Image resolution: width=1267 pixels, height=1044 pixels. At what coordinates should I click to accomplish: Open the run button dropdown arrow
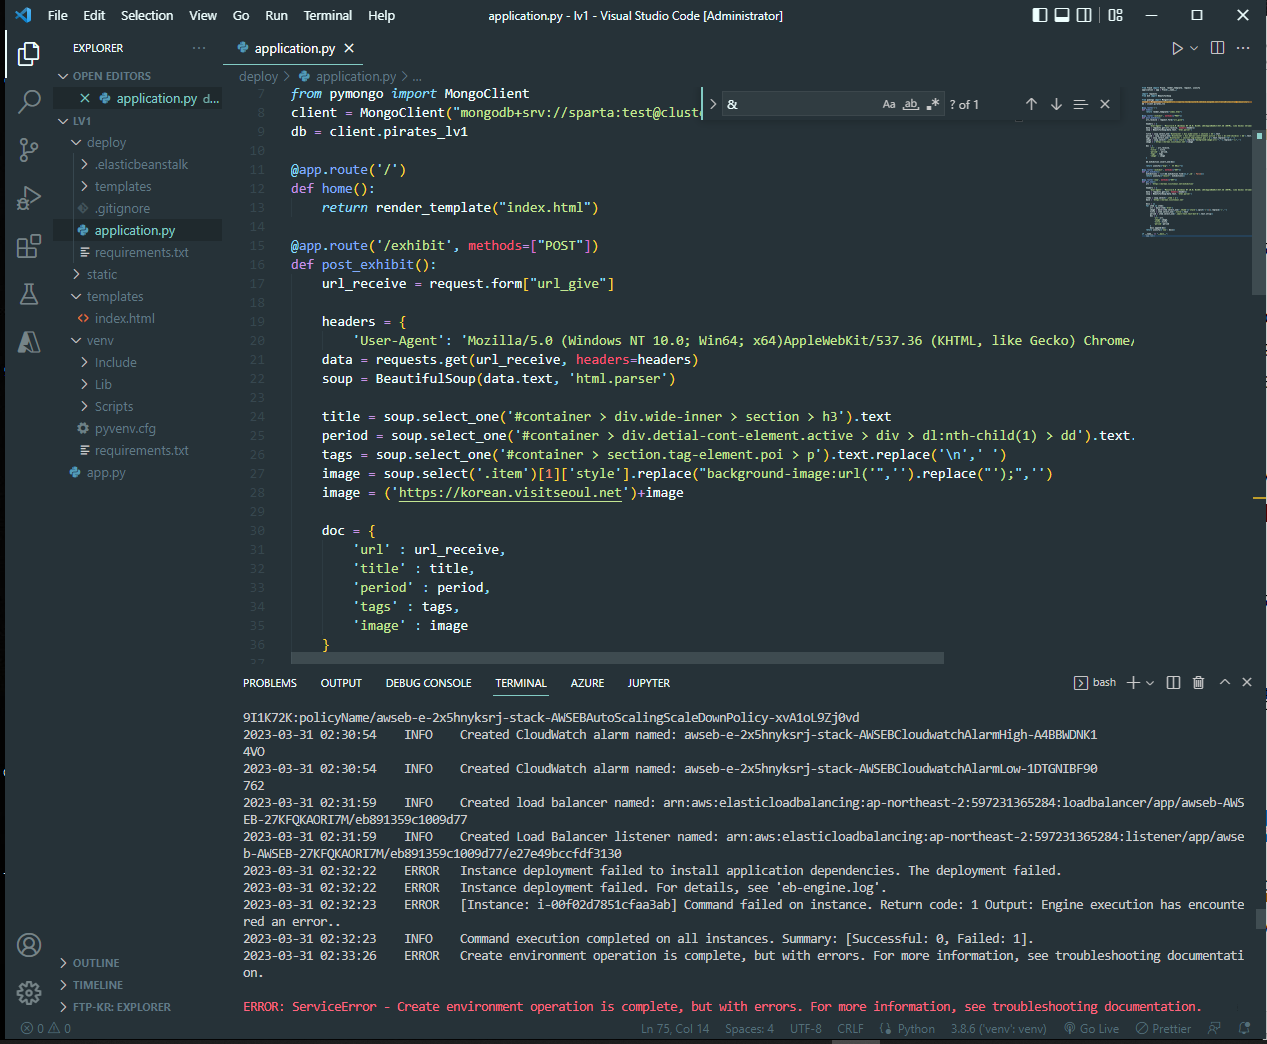(x=1194, y=48)
